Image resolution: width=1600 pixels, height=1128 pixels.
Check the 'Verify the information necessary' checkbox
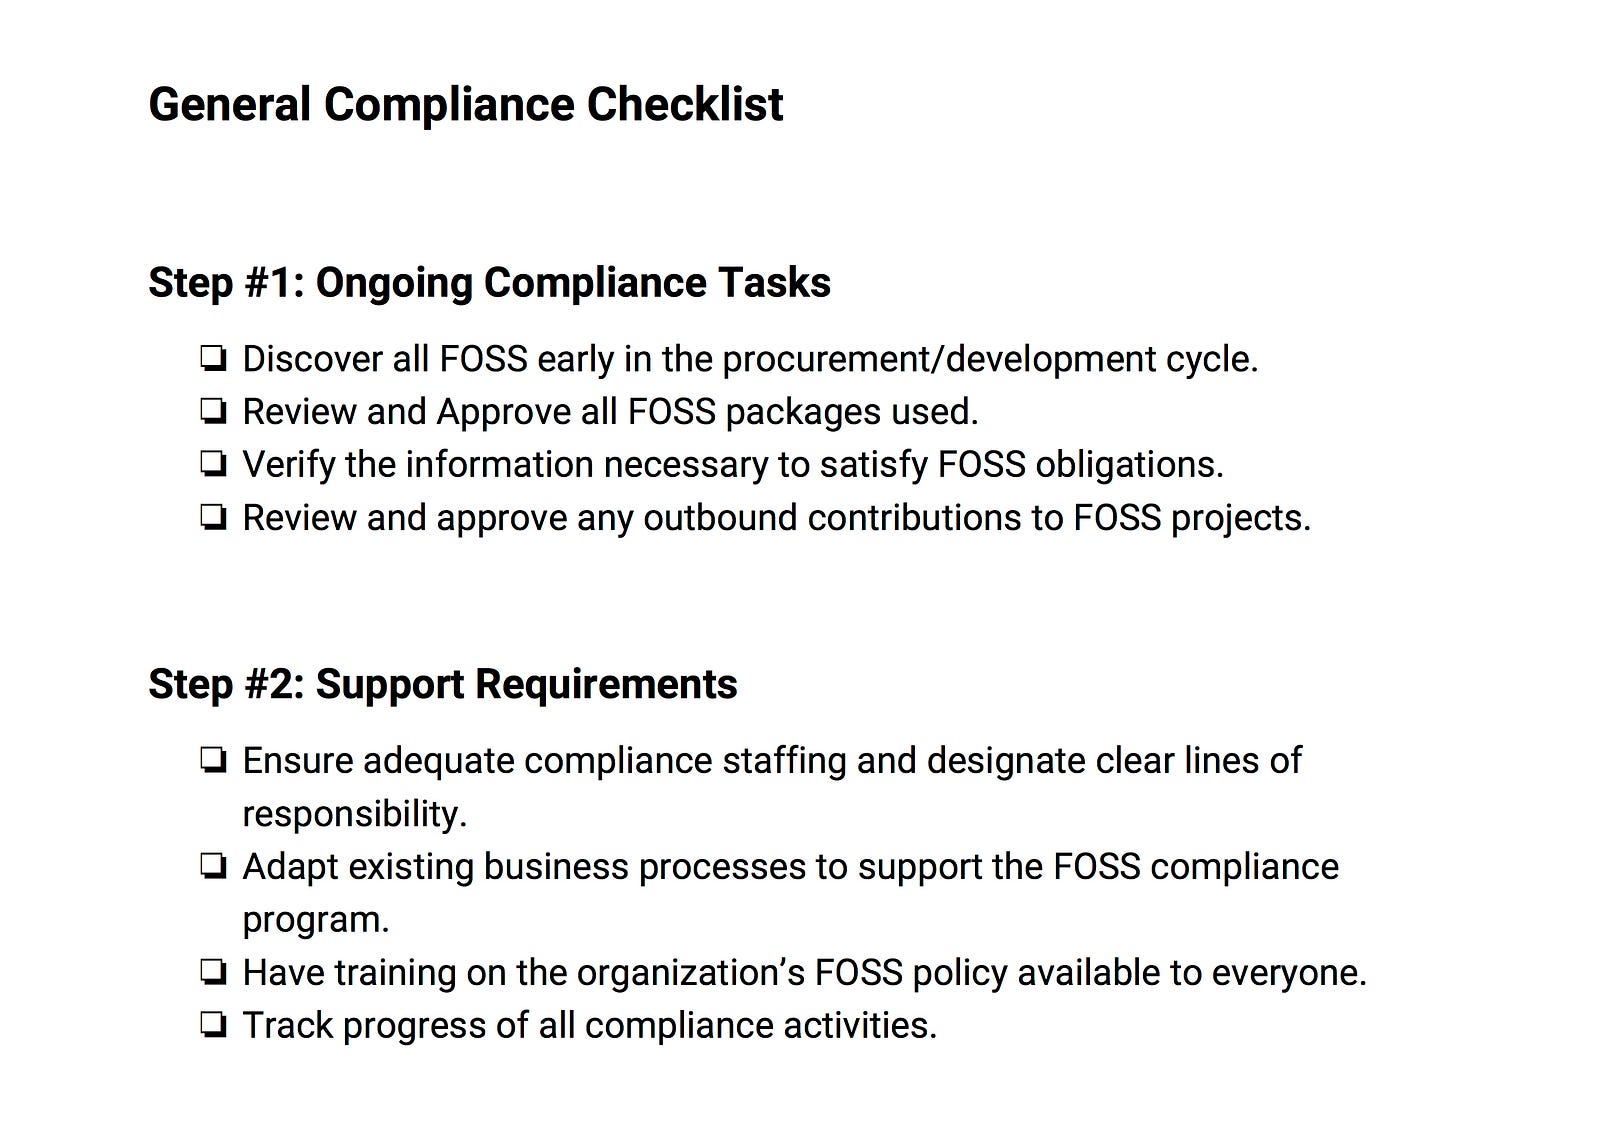pos(213,464)
